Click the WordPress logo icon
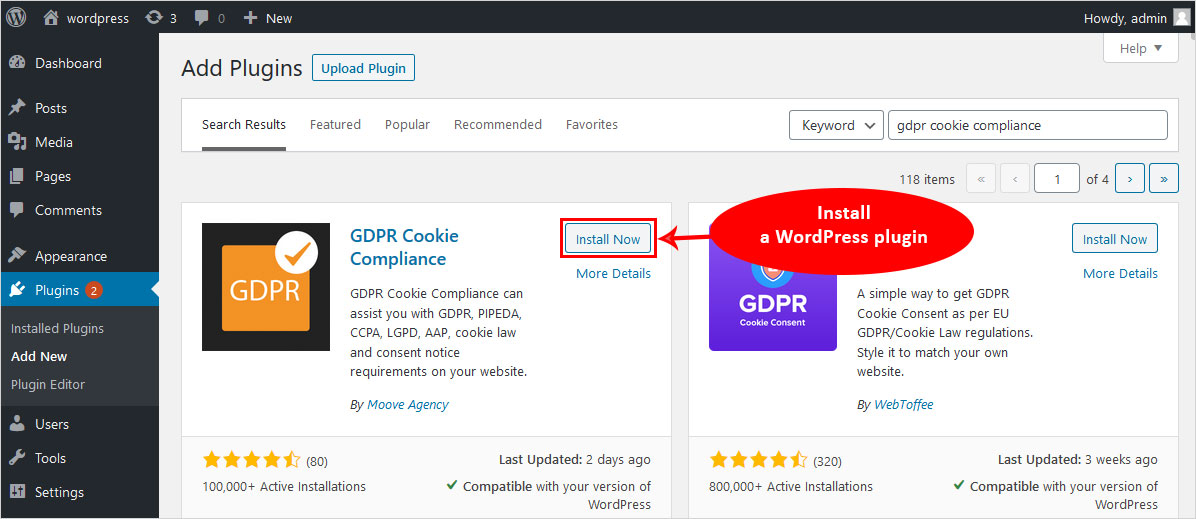The width and height of the screenshot is (1196, 519). (x=17, y=18)
